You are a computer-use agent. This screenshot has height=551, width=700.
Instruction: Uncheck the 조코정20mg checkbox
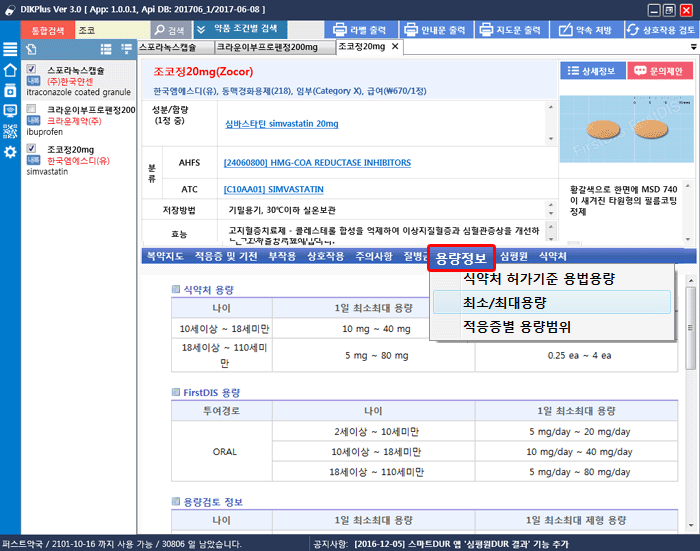coord(33,149)
